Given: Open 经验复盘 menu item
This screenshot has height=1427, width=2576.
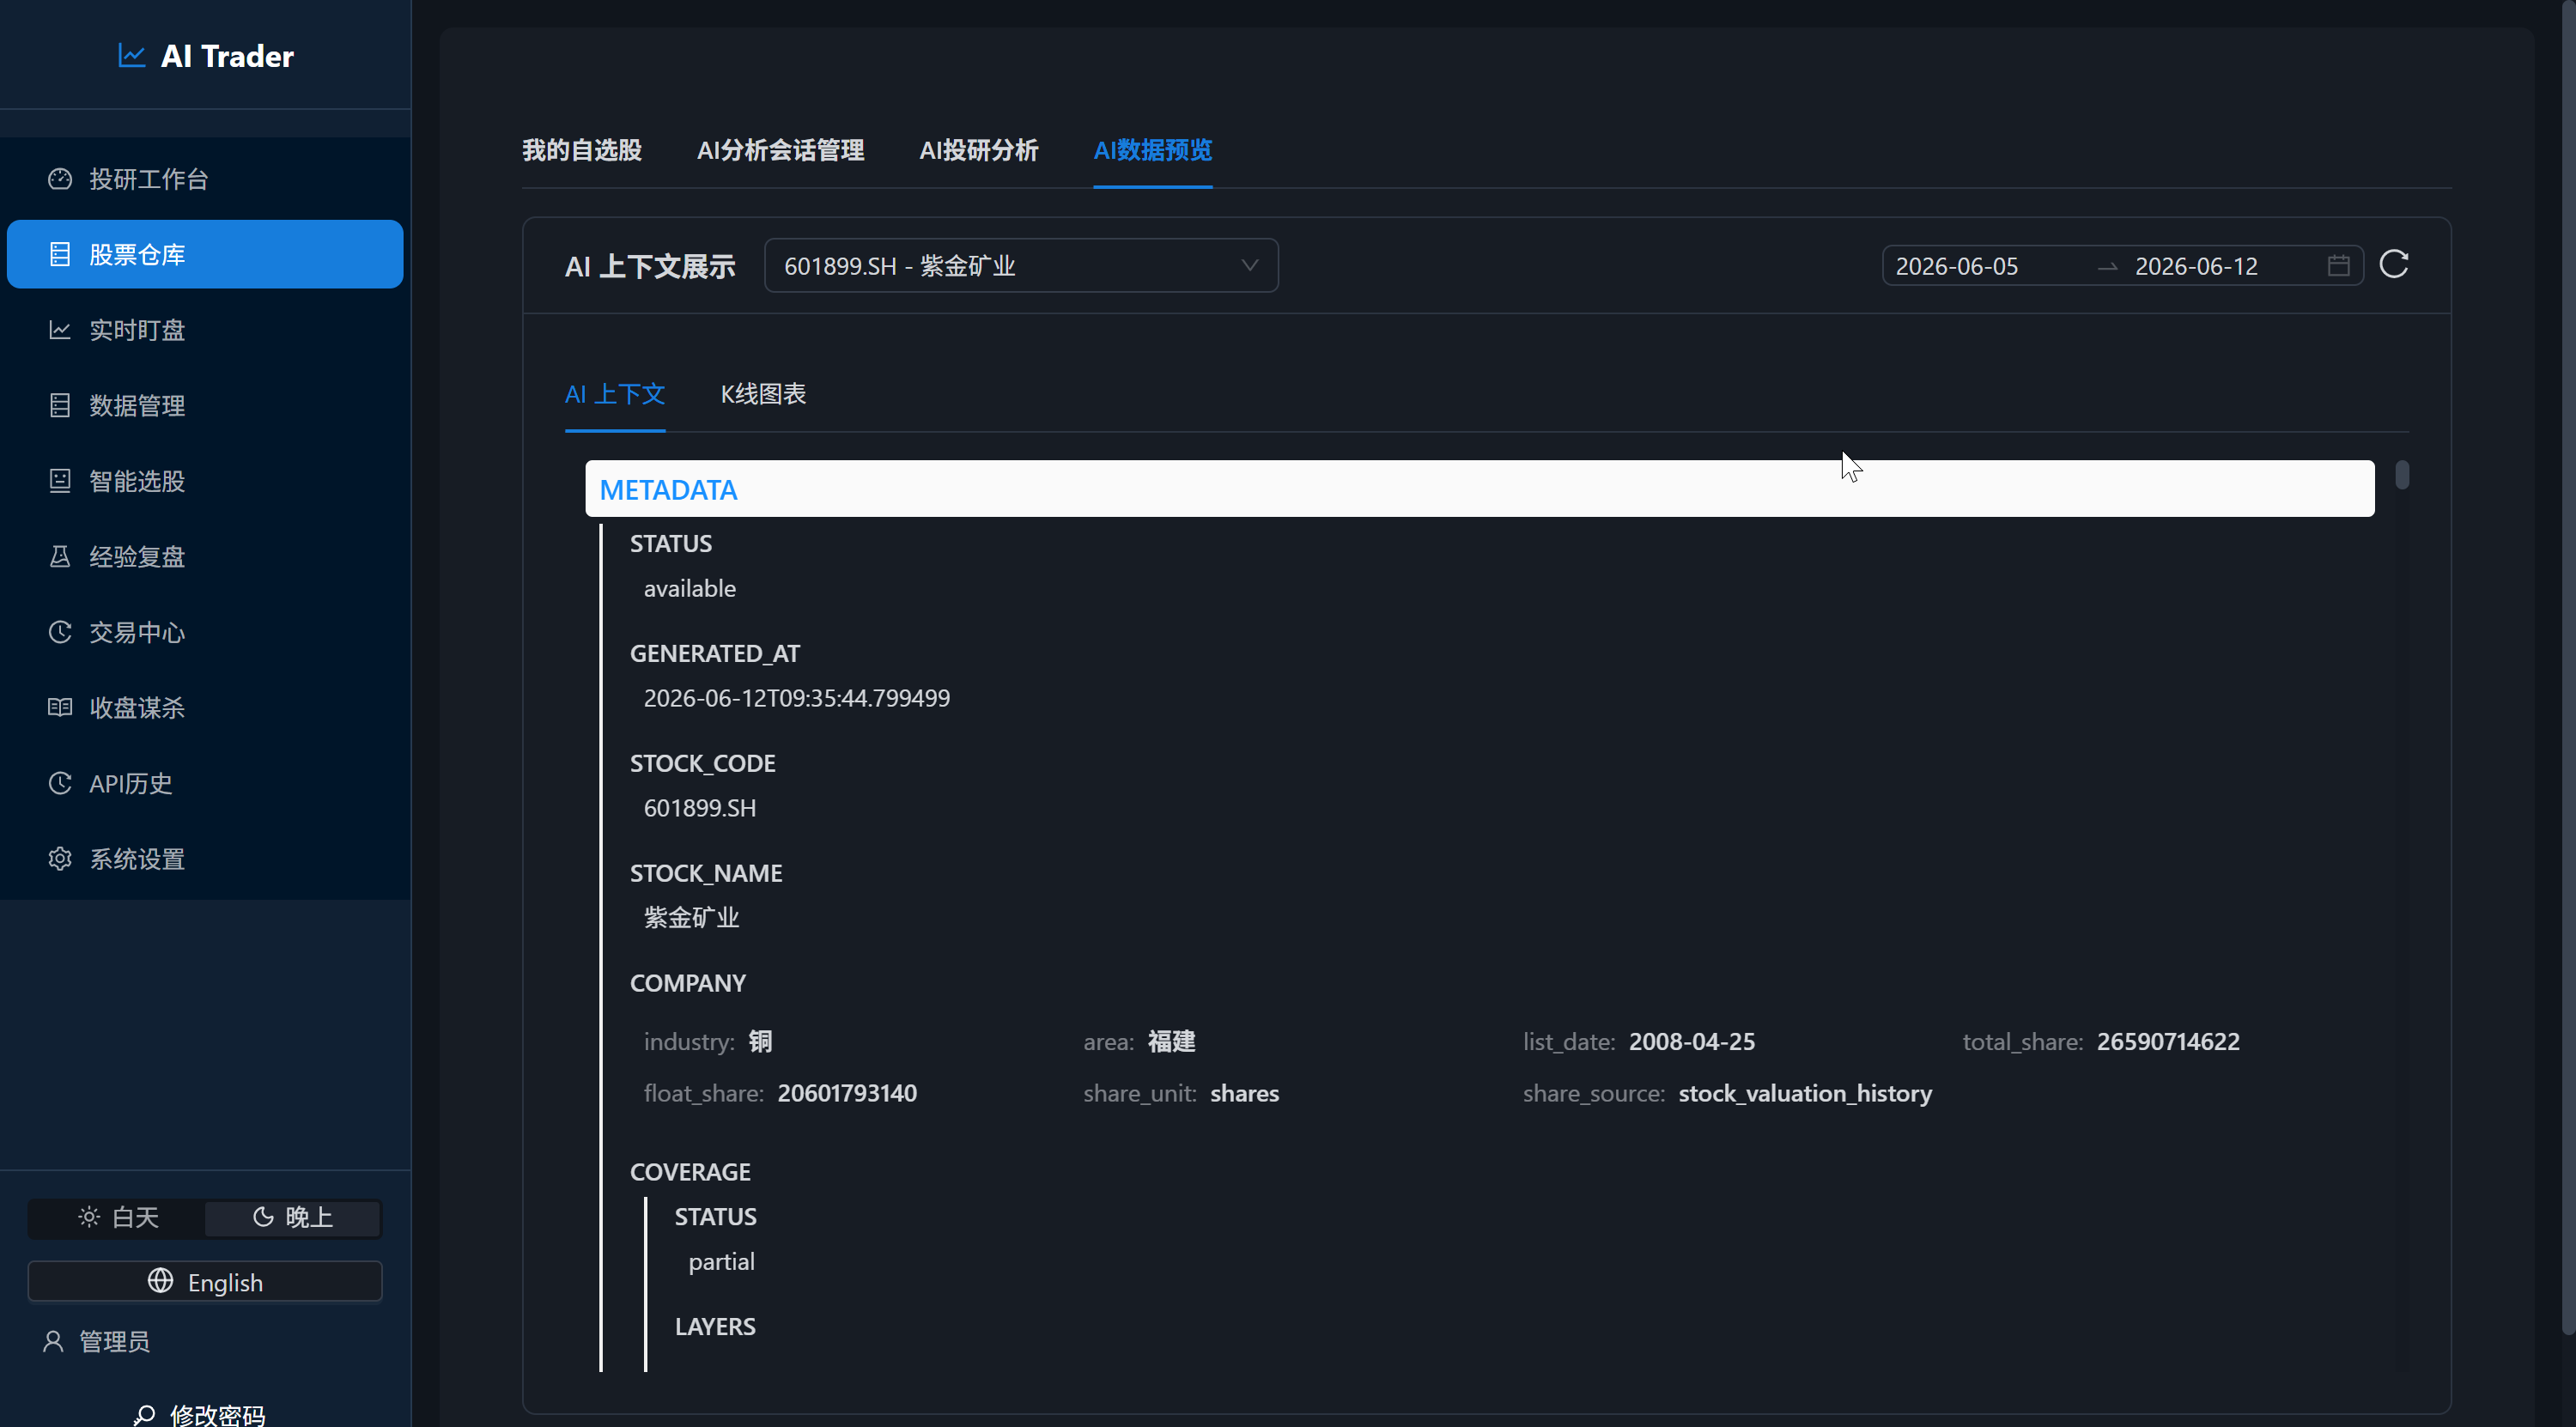Looking at the screenshot, I should 205,556.
